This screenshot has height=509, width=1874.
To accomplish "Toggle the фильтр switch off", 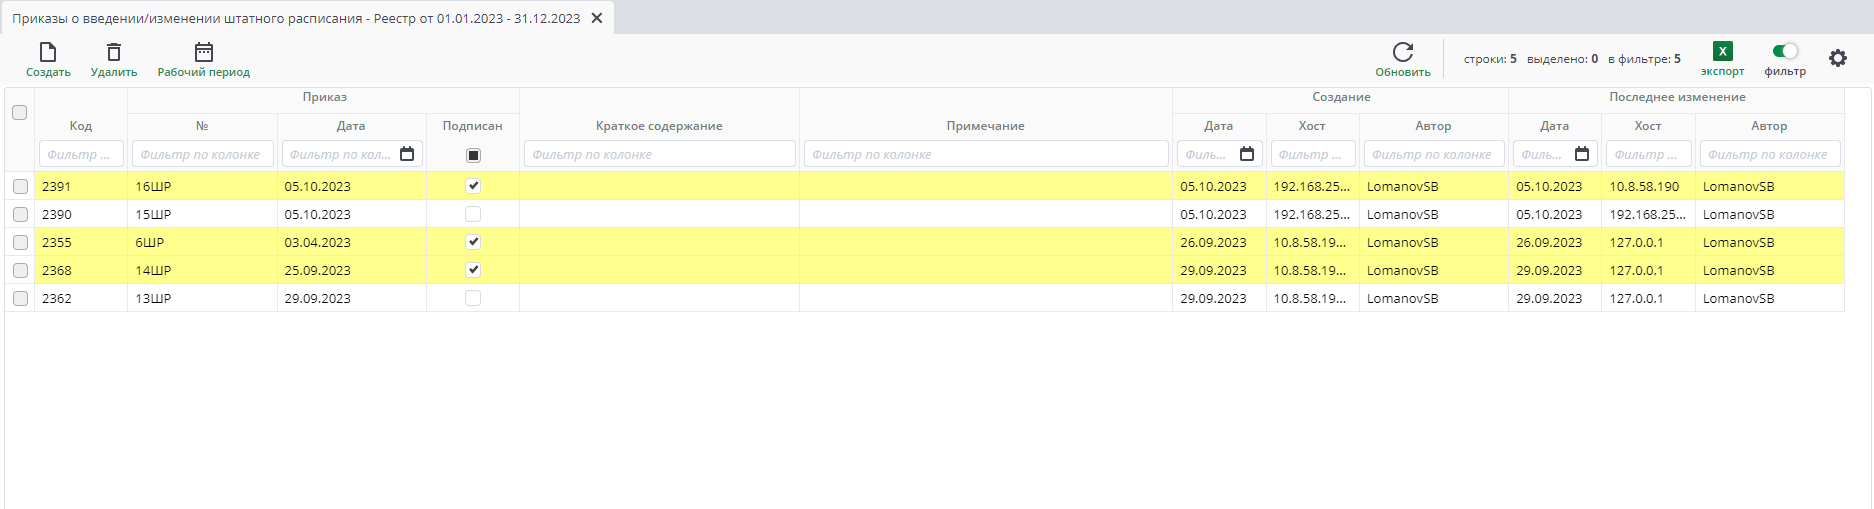I will click(1785, 51).
